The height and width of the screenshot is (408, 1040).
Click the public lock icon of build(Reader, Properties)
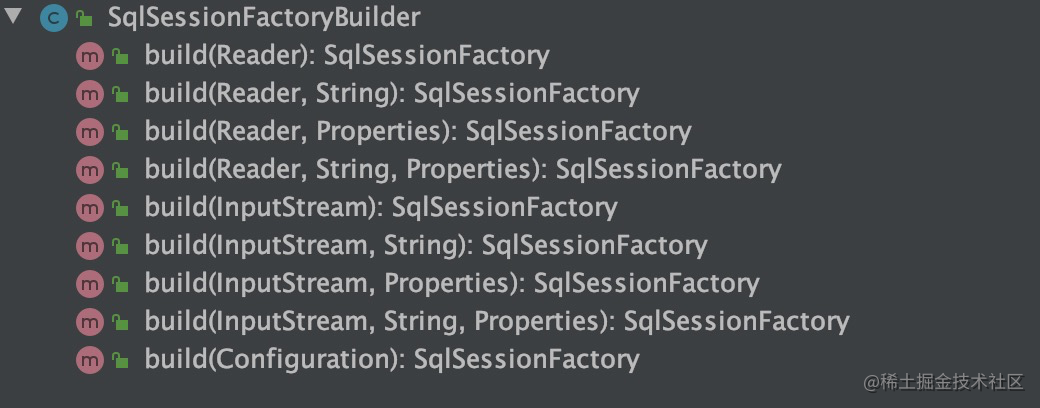[x=120, y=133]
